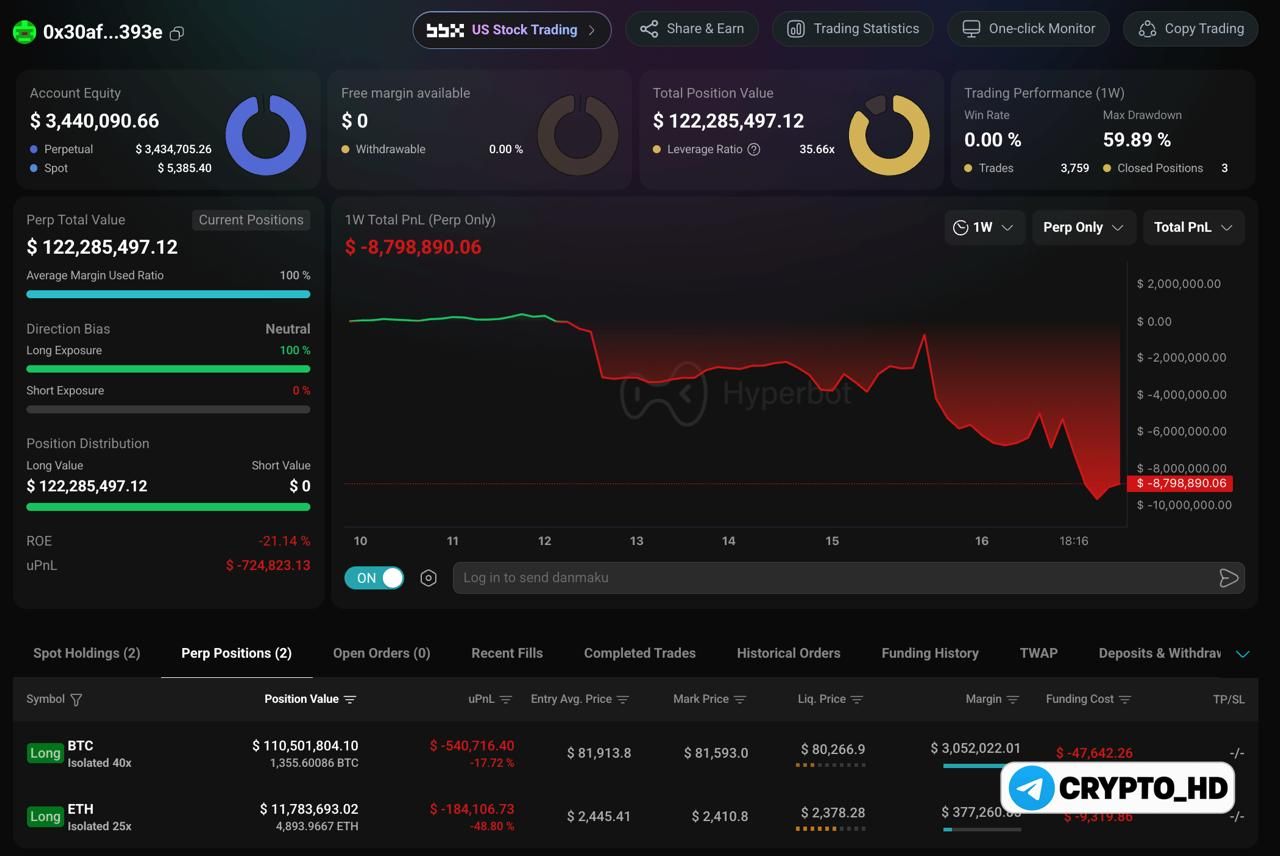Sort by Margin column icon
The height and width of the screenshot is (856, 1280).
(x=1013, y=700)
